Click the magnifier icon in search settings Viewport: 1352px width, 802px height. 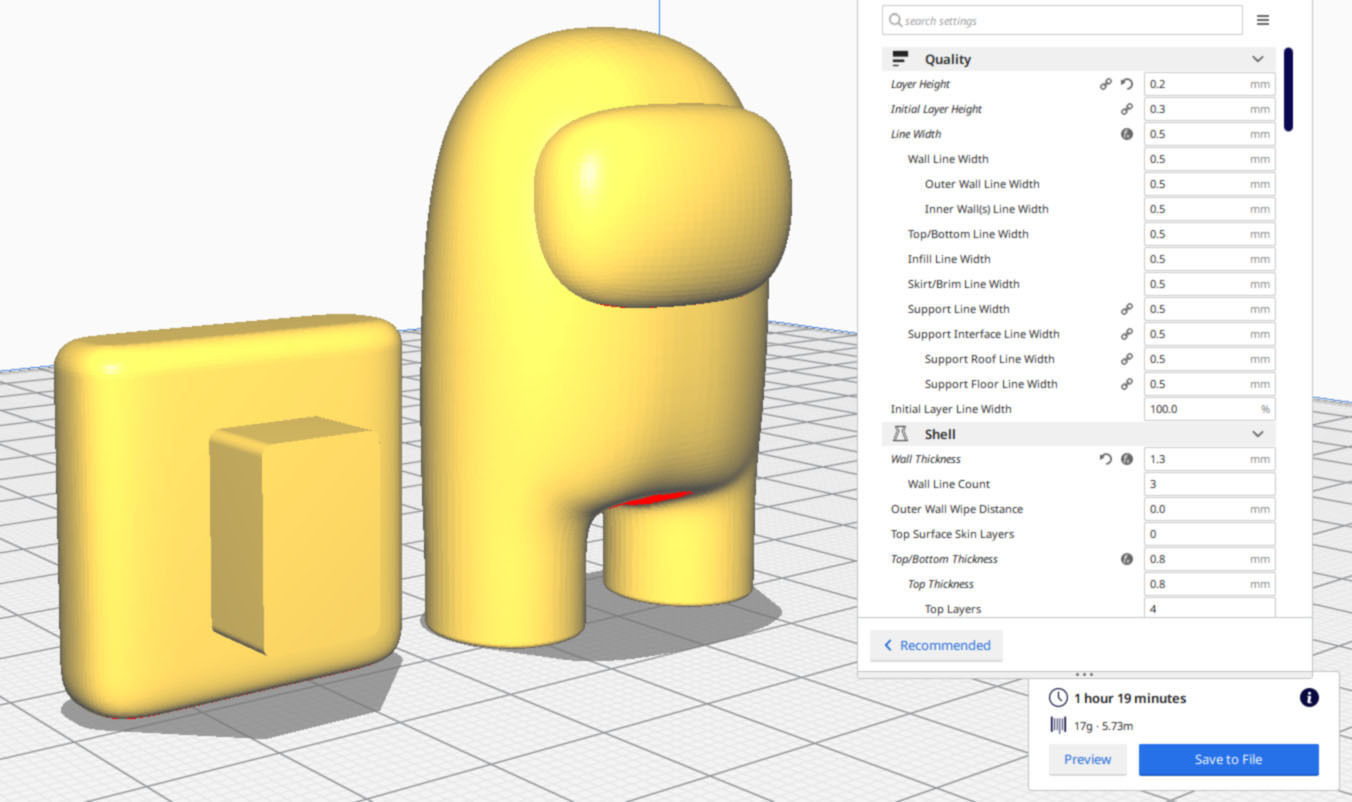tap(895, 21)
